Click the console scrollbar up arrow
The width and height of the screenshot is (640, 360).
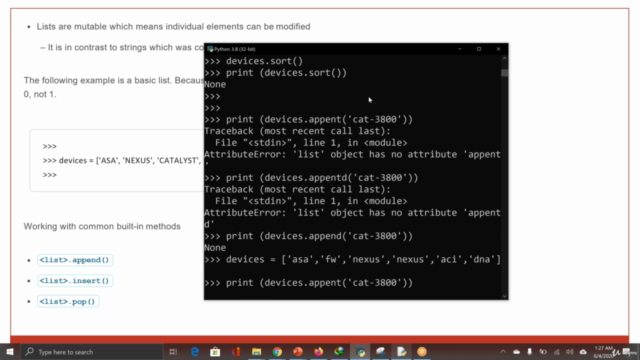point(504,59)
